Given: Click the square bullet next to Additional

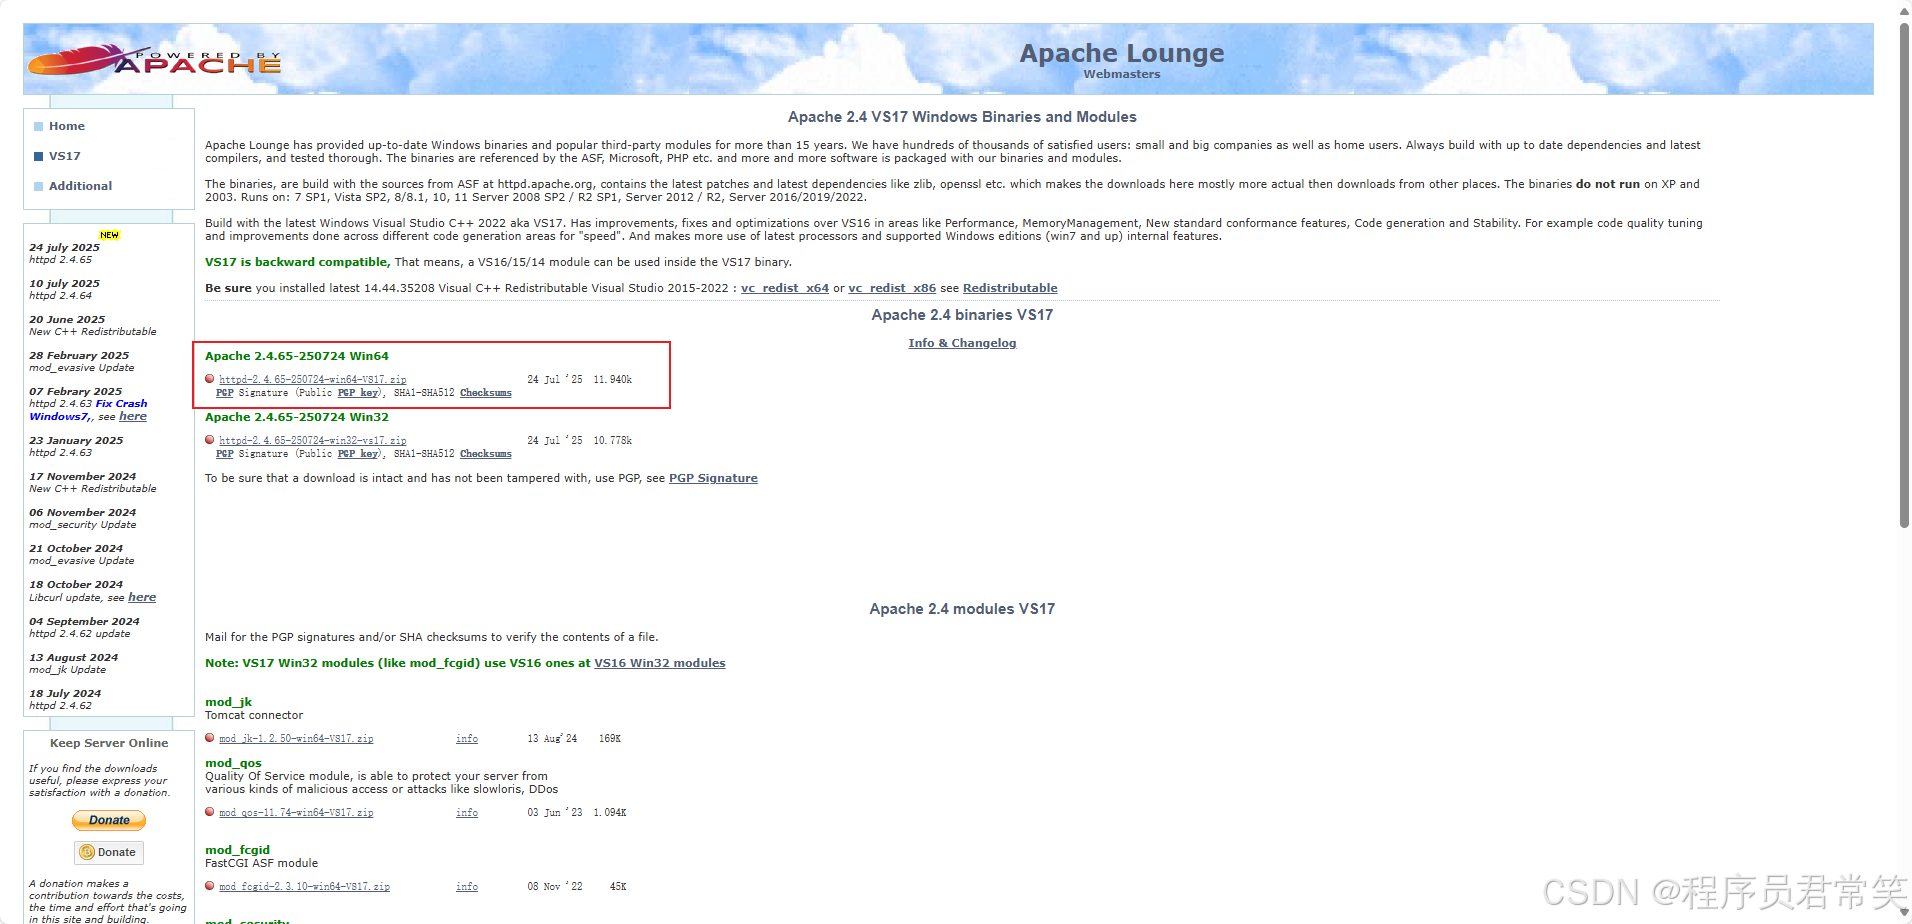Looking at the screenshot, I should pos(38,186).
